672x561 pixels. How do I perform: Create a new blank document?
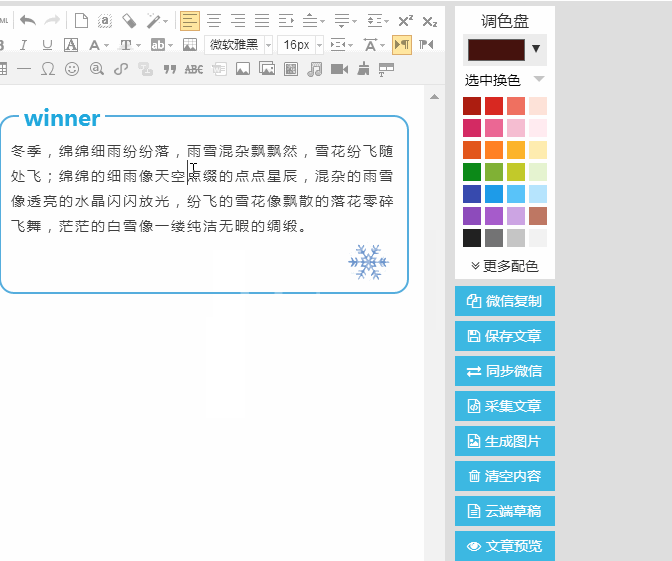(81, 21)
